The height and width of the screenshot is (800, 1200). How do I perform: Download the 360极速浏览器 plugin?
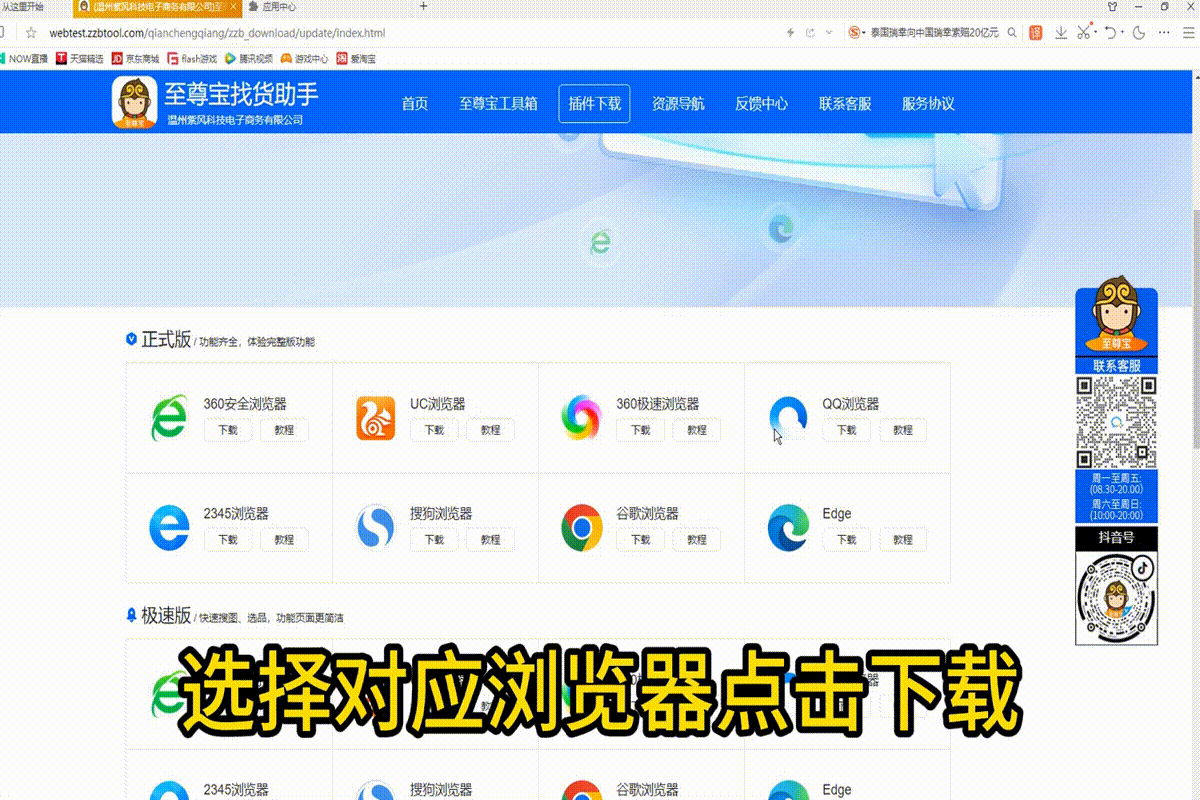pyautogui.click(x=640, y=430)
